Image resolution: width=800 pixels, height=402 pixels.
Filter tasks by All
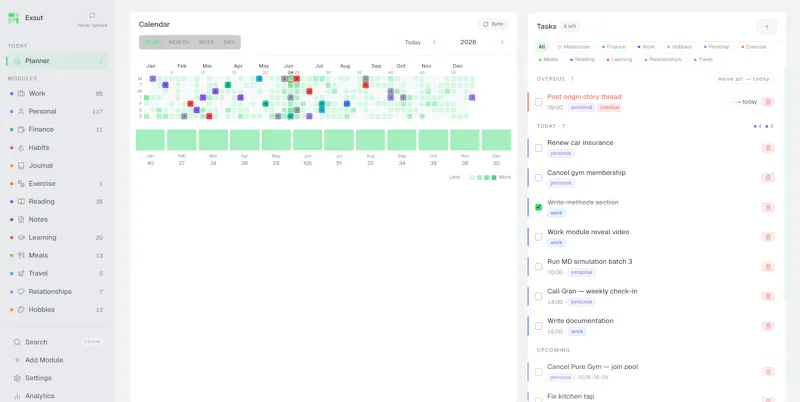541,47
